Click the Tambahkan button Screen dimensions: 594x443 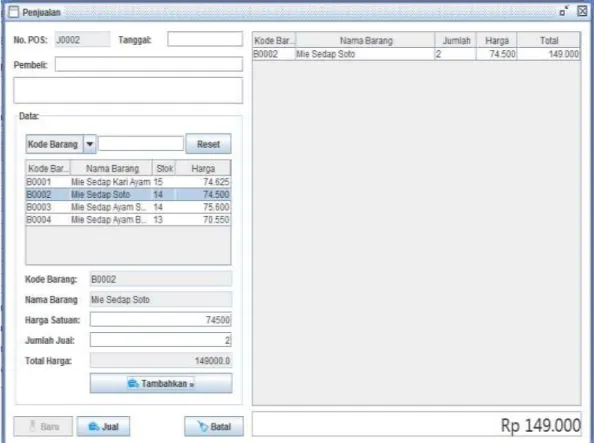(x=161, y=383)
